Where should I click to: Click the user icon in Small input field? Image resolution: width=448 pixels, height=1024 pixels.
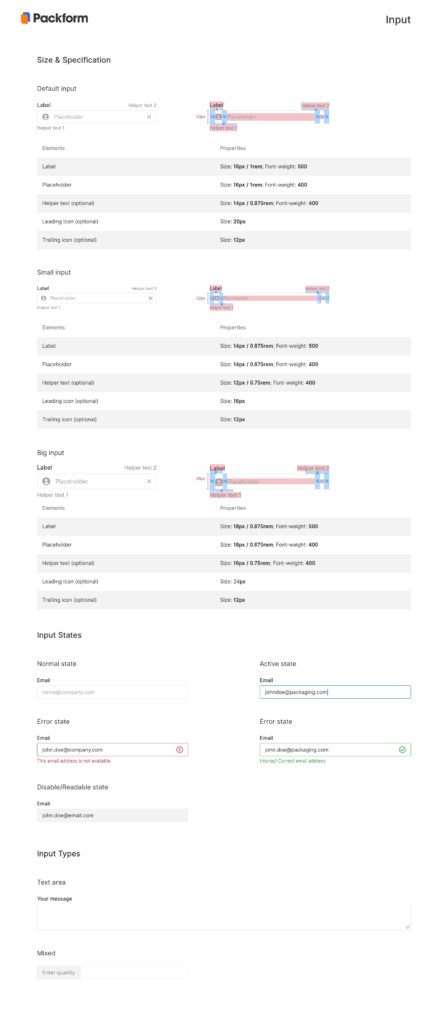44,298
